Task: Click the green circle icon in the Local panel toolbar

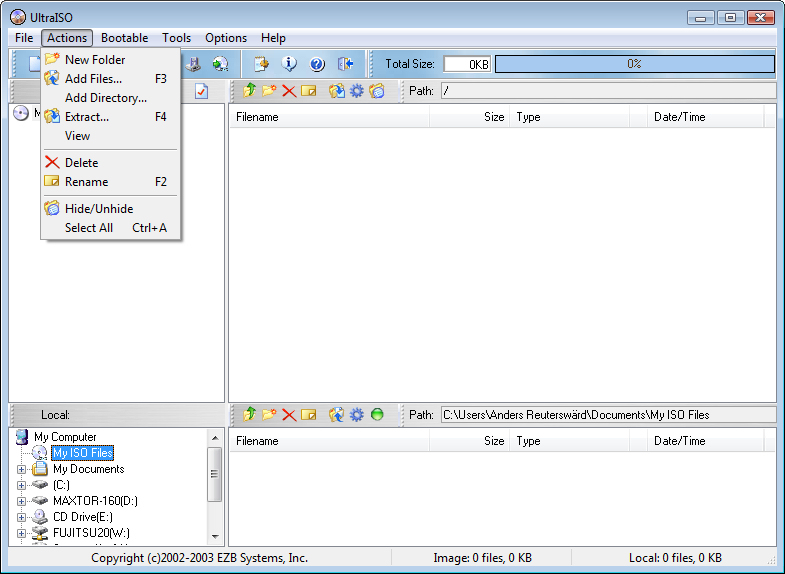Action: click(377, 414)
